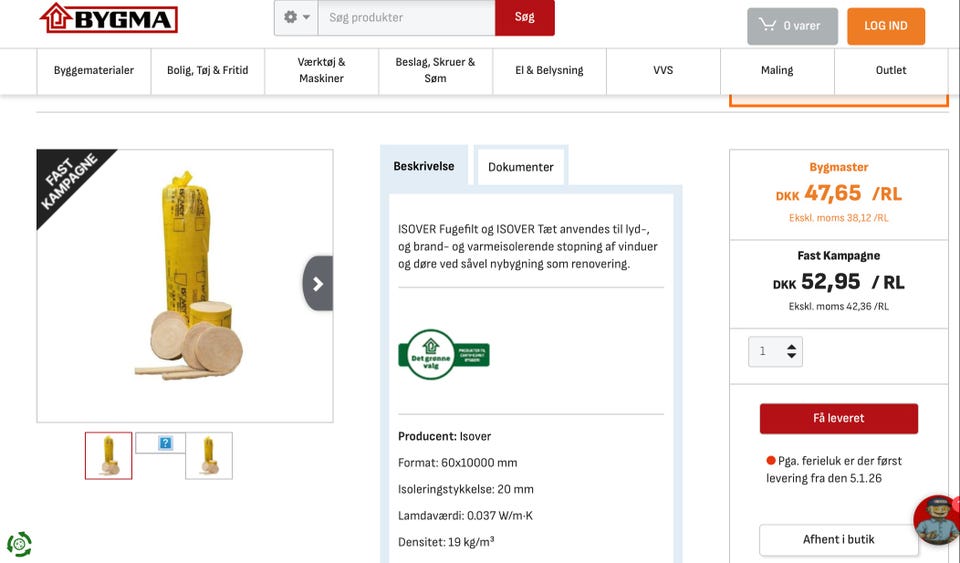Viewport: 960px width, 563px height.
Task: Click the red Søg button
Action: click(x=525, y=17)
